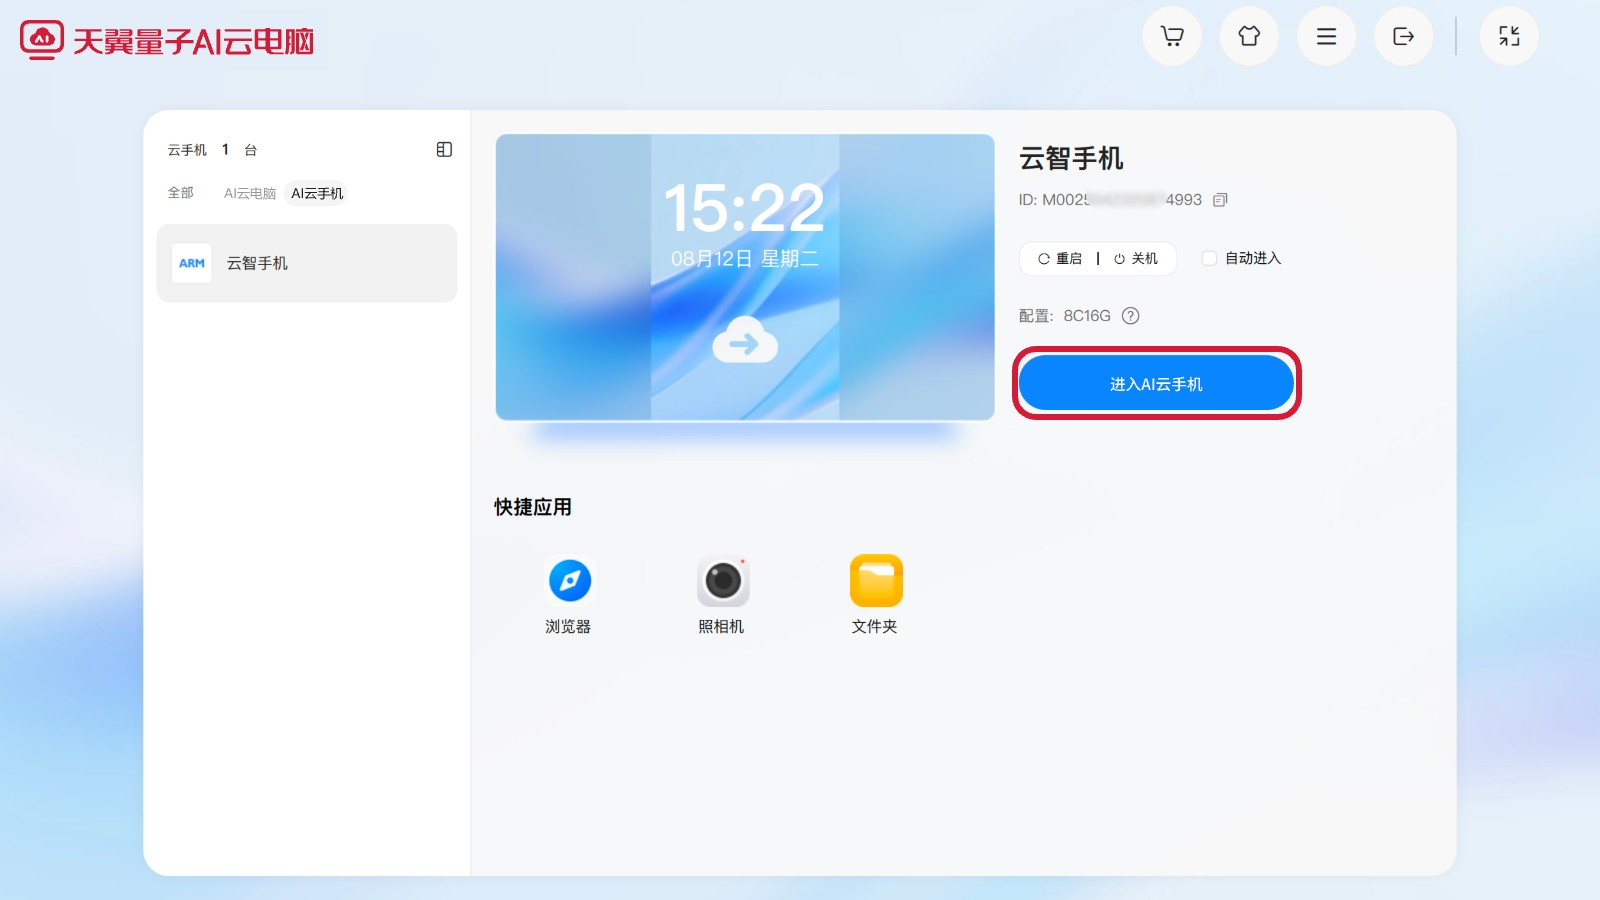Click the exit fullscreen icon
Screen dimensions: 1600x900
point(1509,37)
